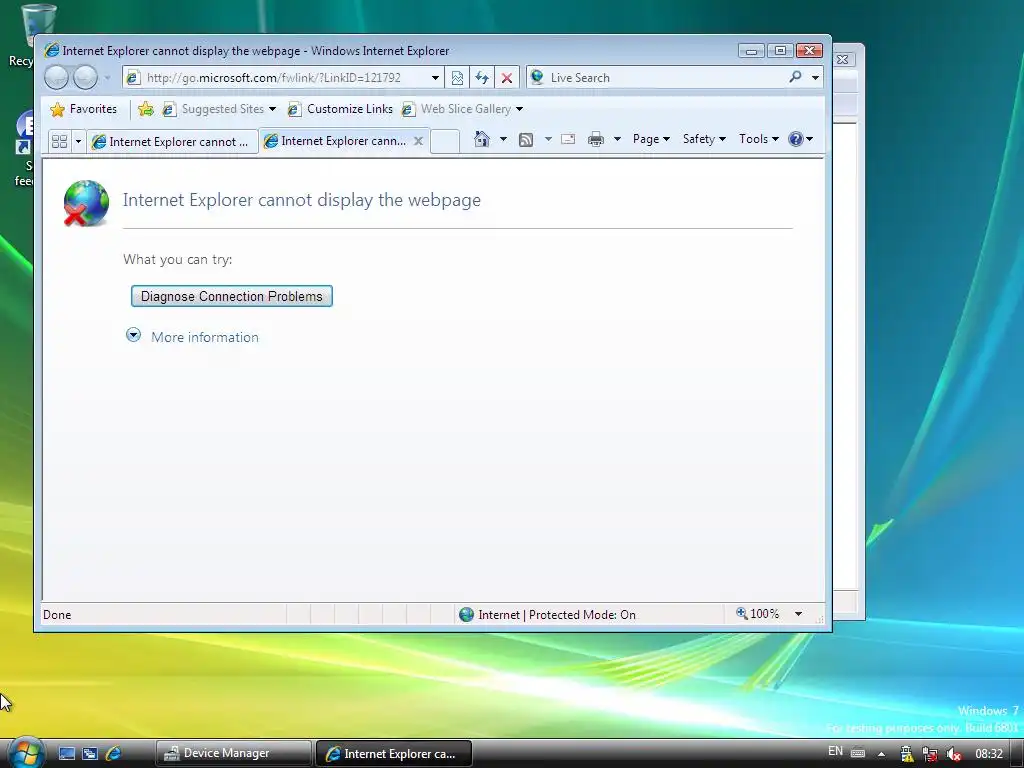1024x768 pixels.
Task: Click Add to Favorites Bar star icon
Action: point(146,109)
